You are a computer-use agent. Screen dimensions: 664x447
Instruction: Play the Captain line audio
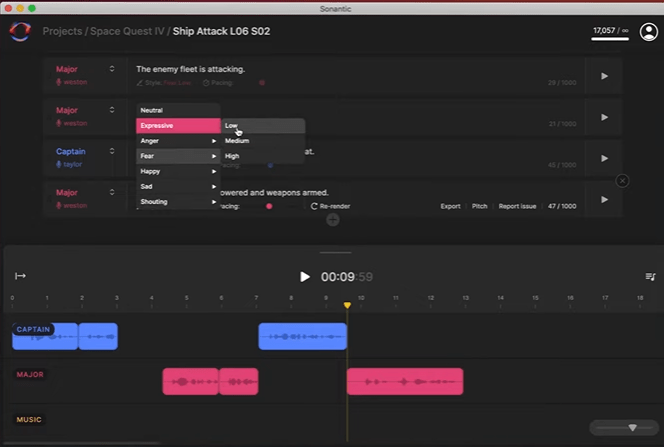[604, 158]
